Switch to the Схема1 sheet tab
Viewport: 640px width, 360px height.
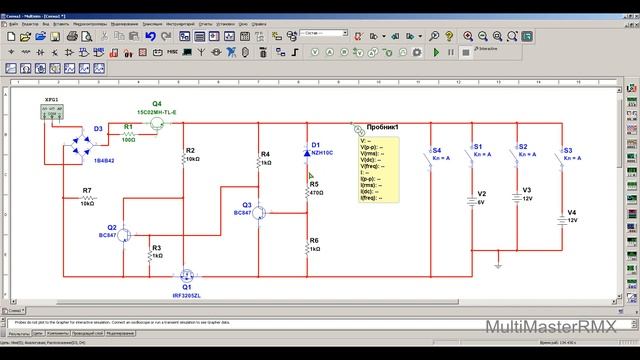tap(14, 311)
